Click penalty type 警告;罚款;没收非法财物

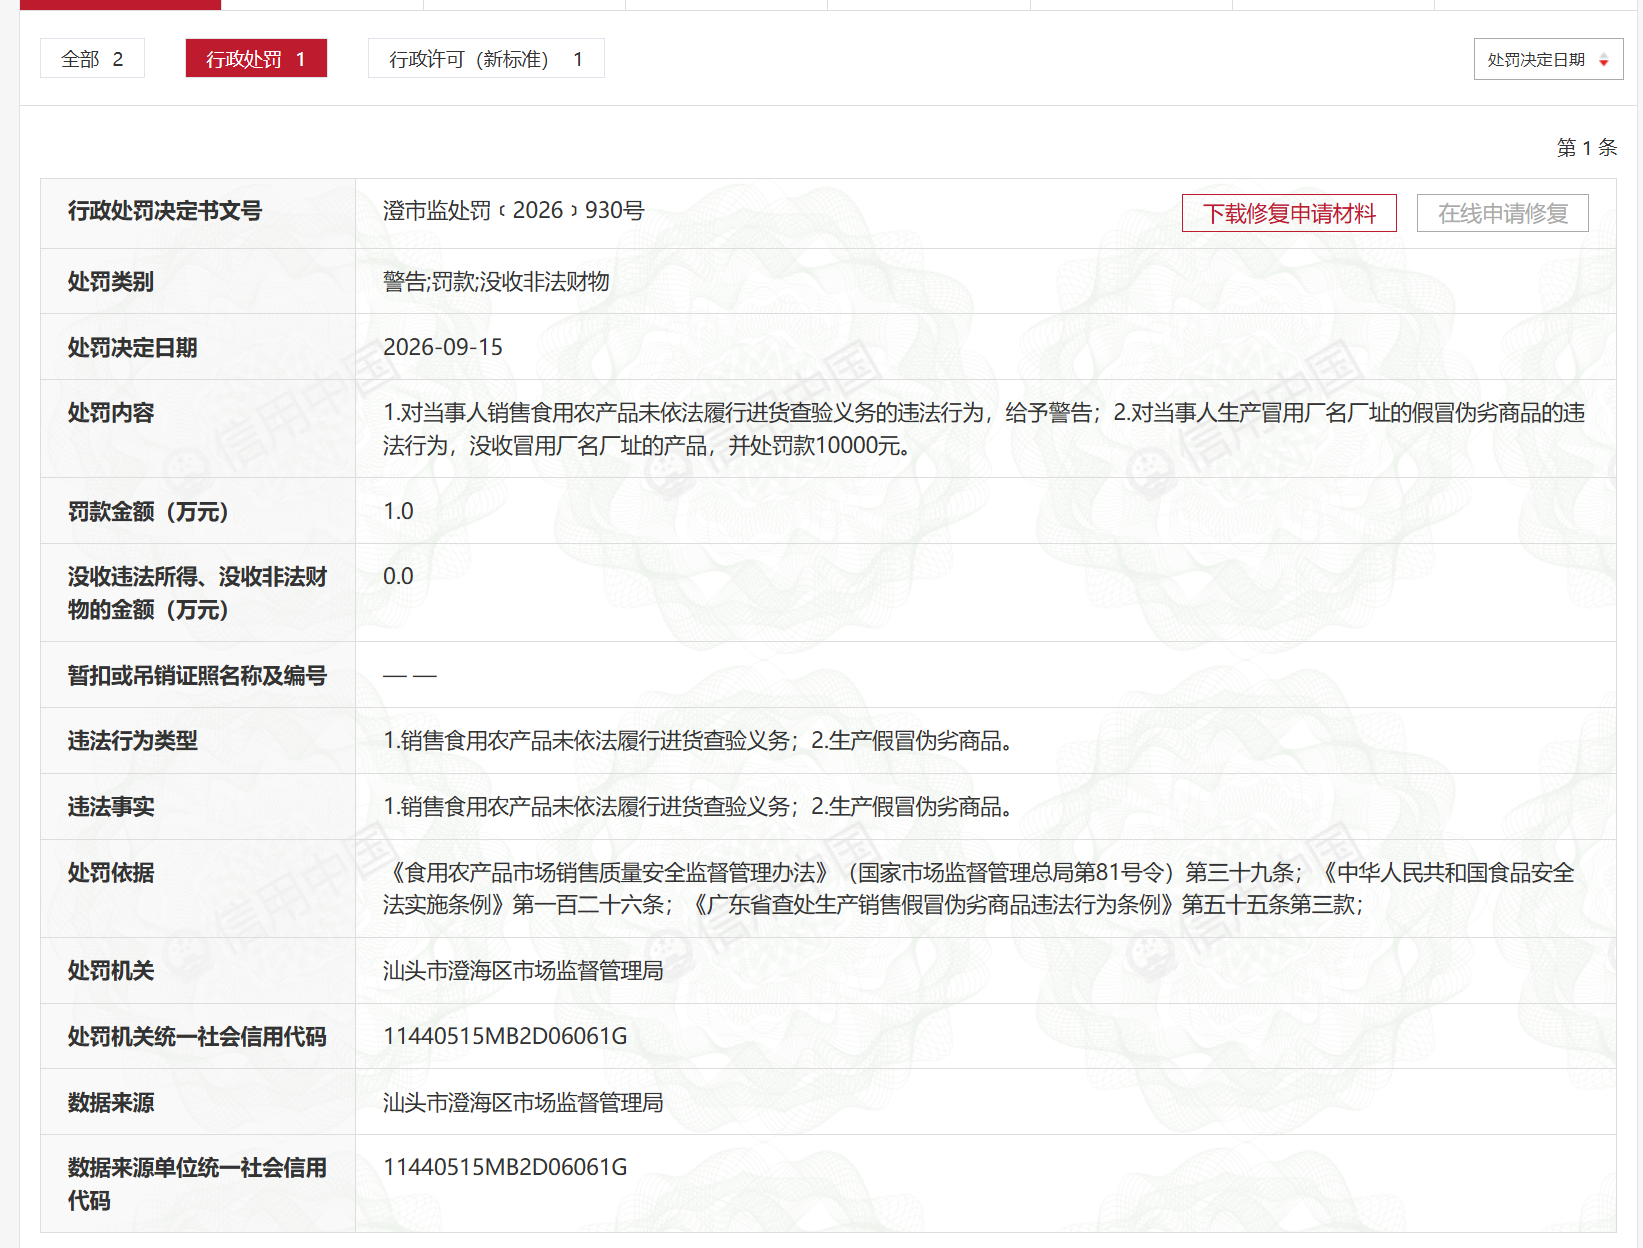tap(496, 282)
